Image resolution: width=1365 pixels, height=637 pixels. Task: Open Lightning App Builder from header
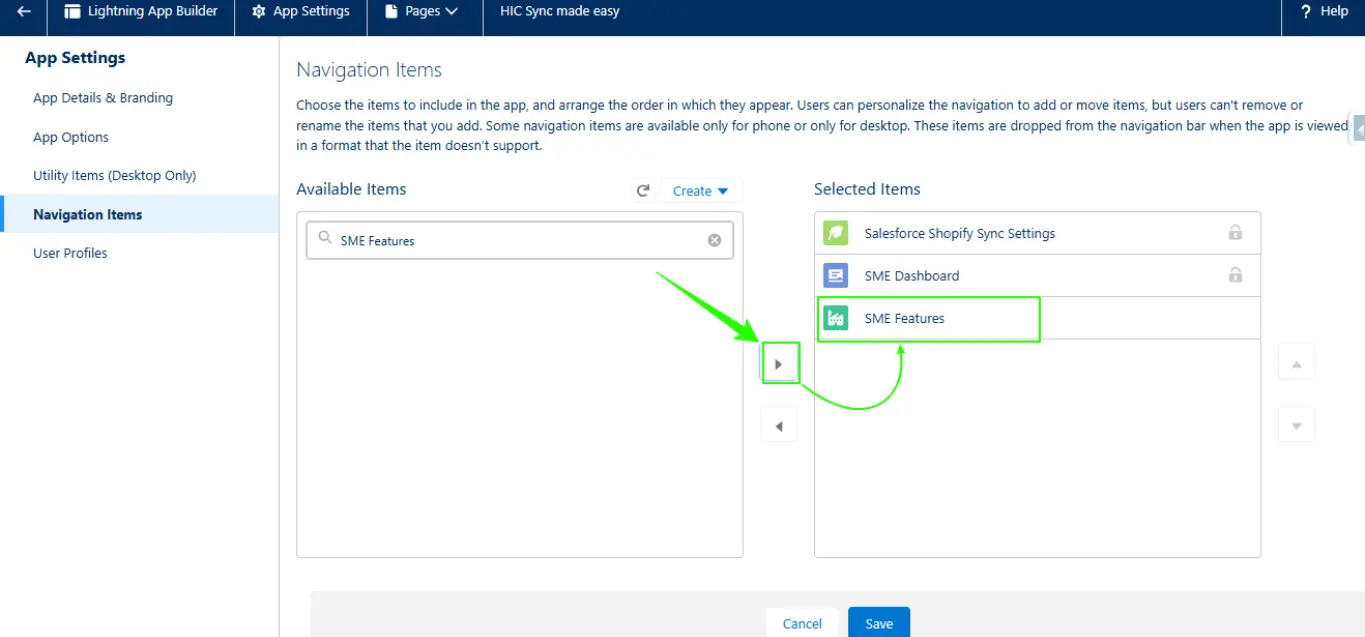pyautogui.click(x=141, y=11)
